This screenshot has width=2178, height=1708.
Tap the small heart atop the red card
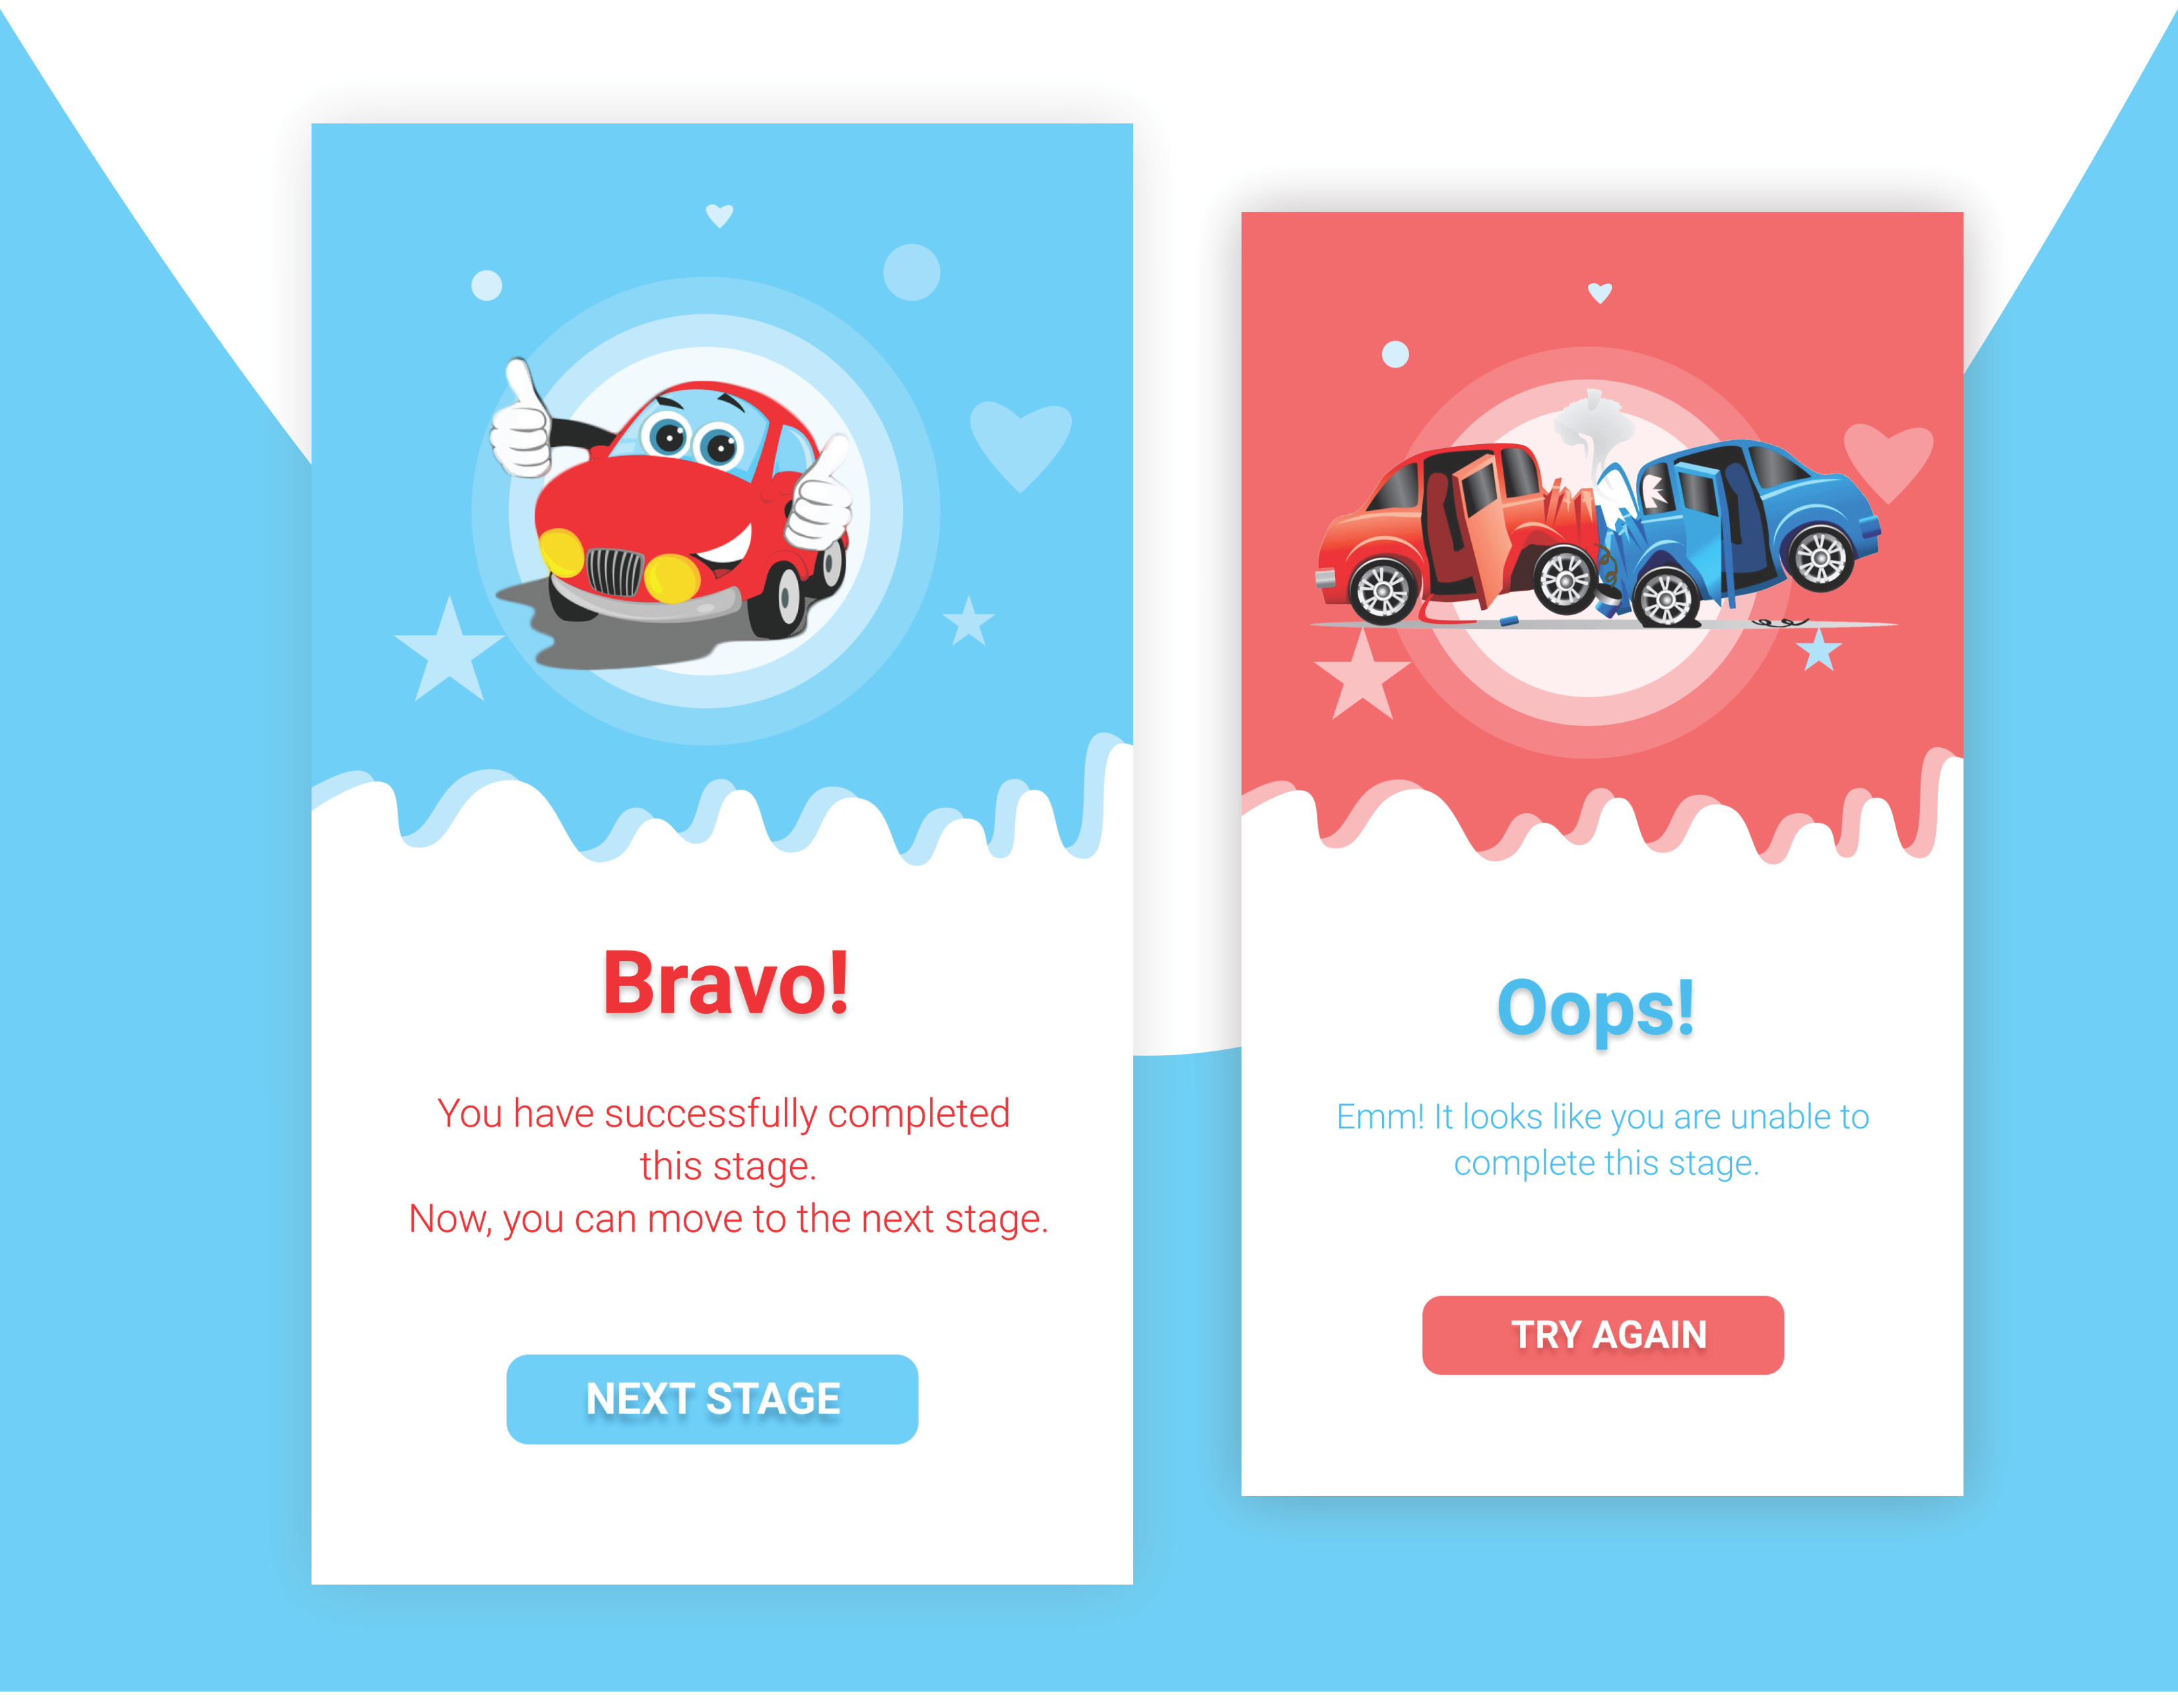click(x=1600, y=292)
